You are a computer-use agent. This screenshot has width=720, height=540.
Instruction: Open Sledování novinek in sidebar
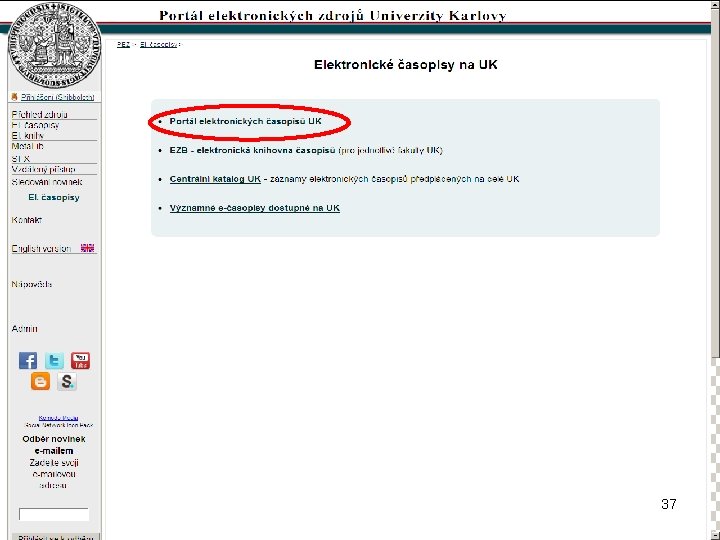coord(47,182)
